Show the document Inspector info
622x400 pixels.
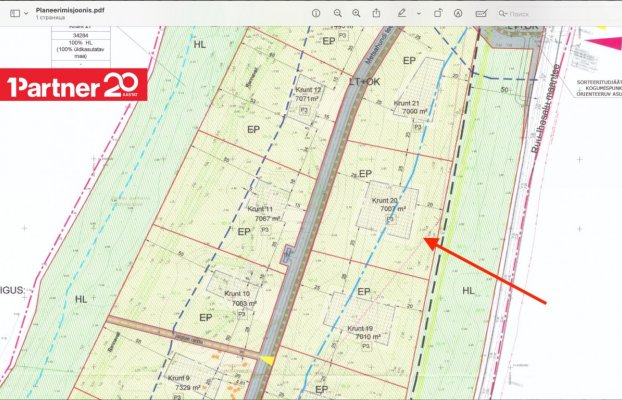[315, 14]
